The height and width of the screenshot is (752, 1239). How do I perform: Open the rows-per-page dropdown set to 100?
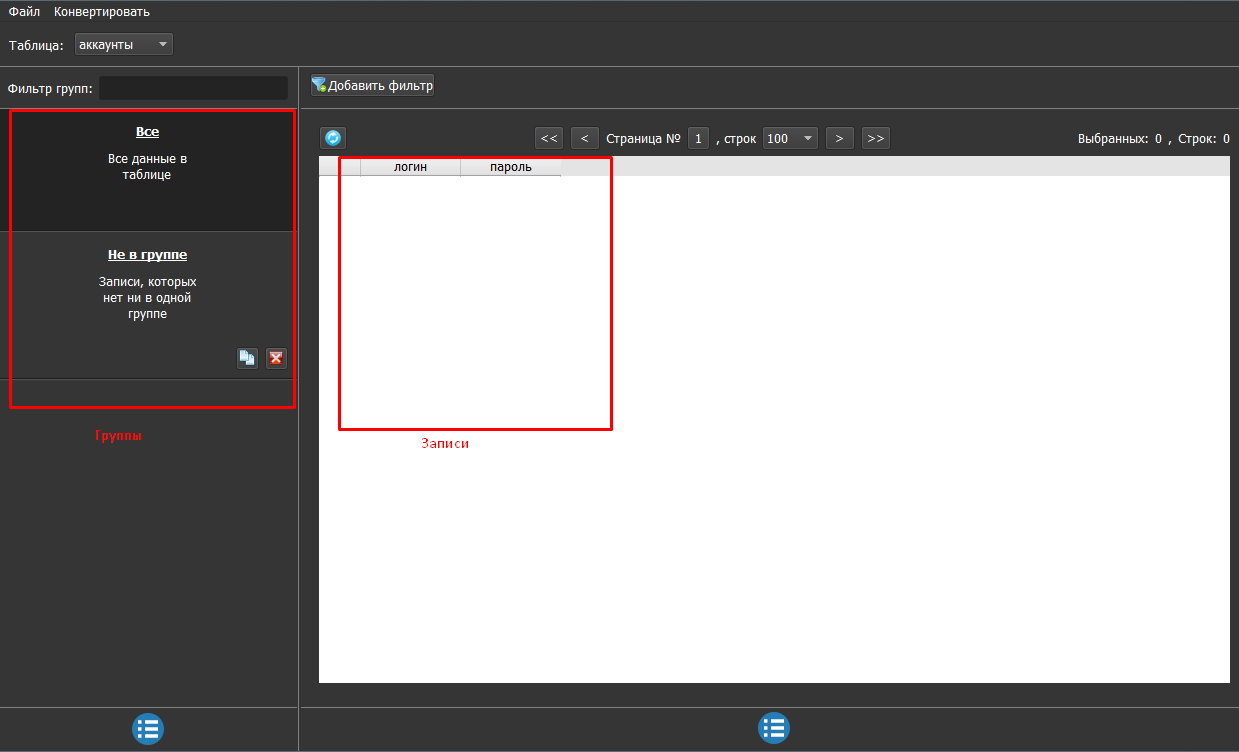coord(790,138)
